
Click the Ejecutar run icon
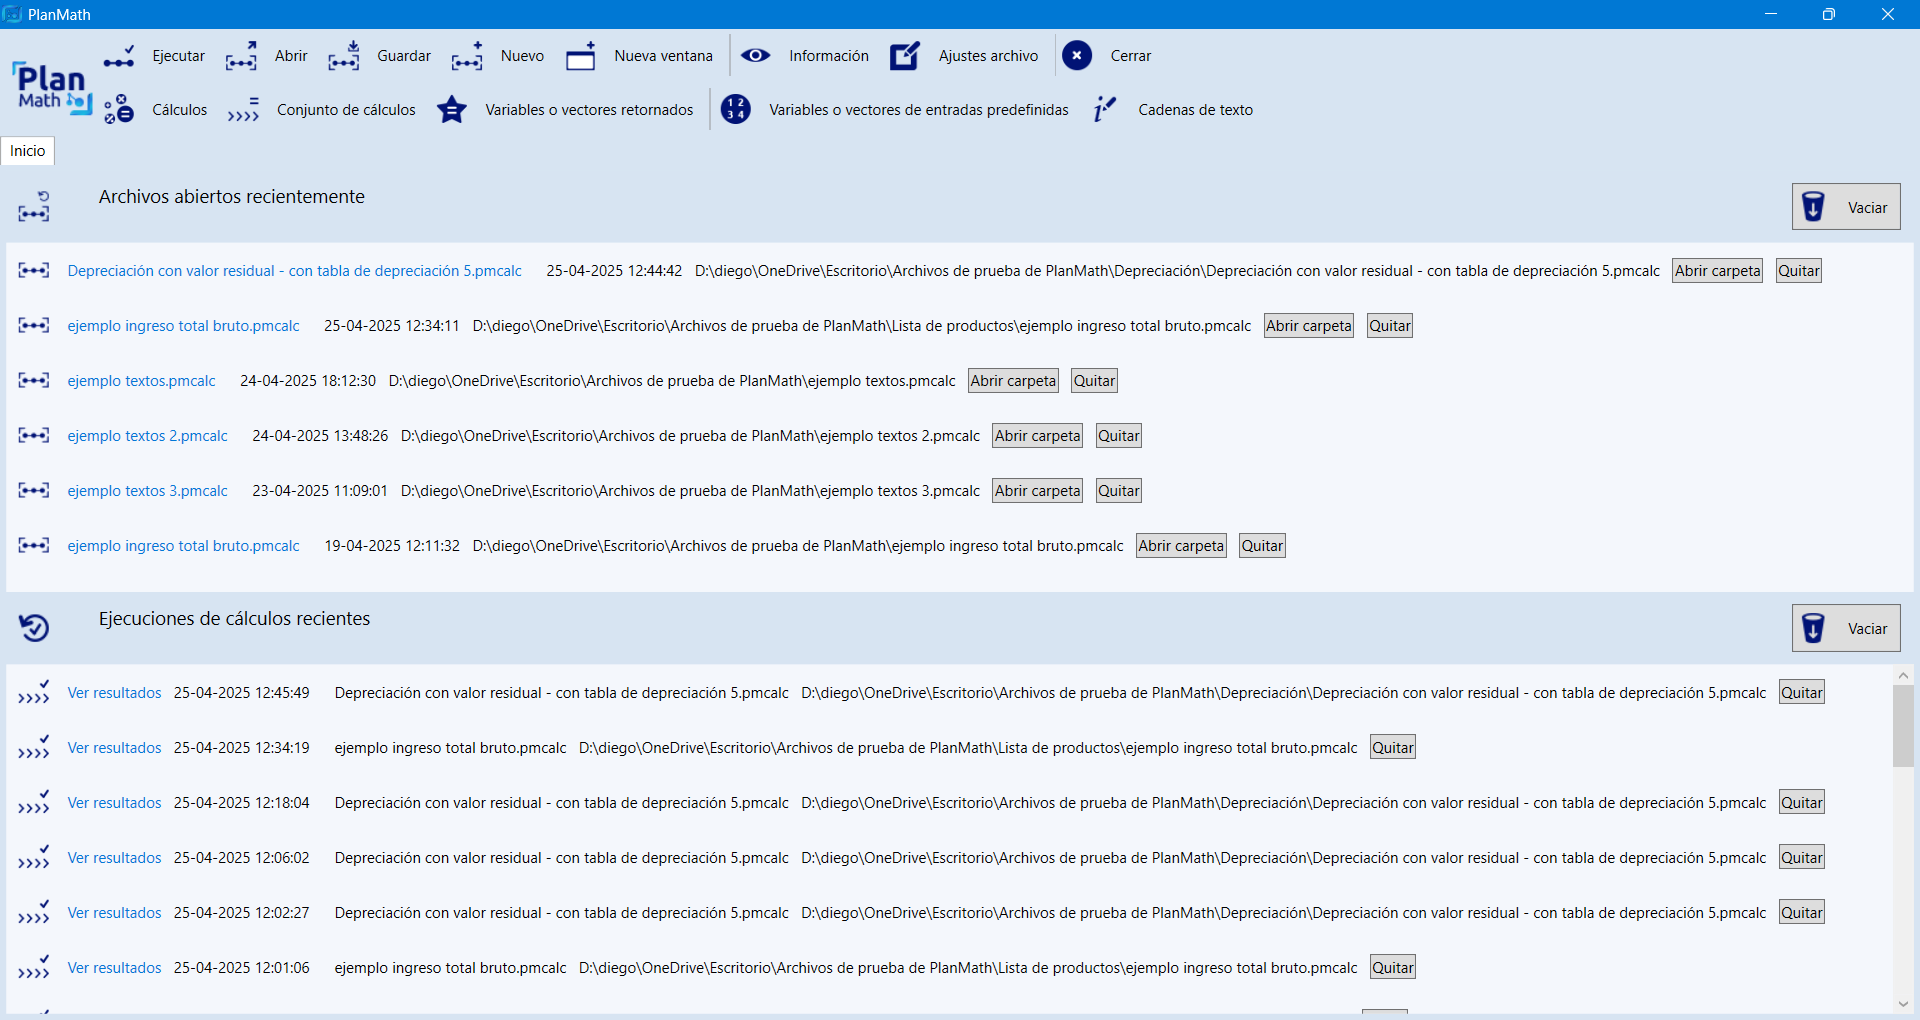(x=119, y=57)
